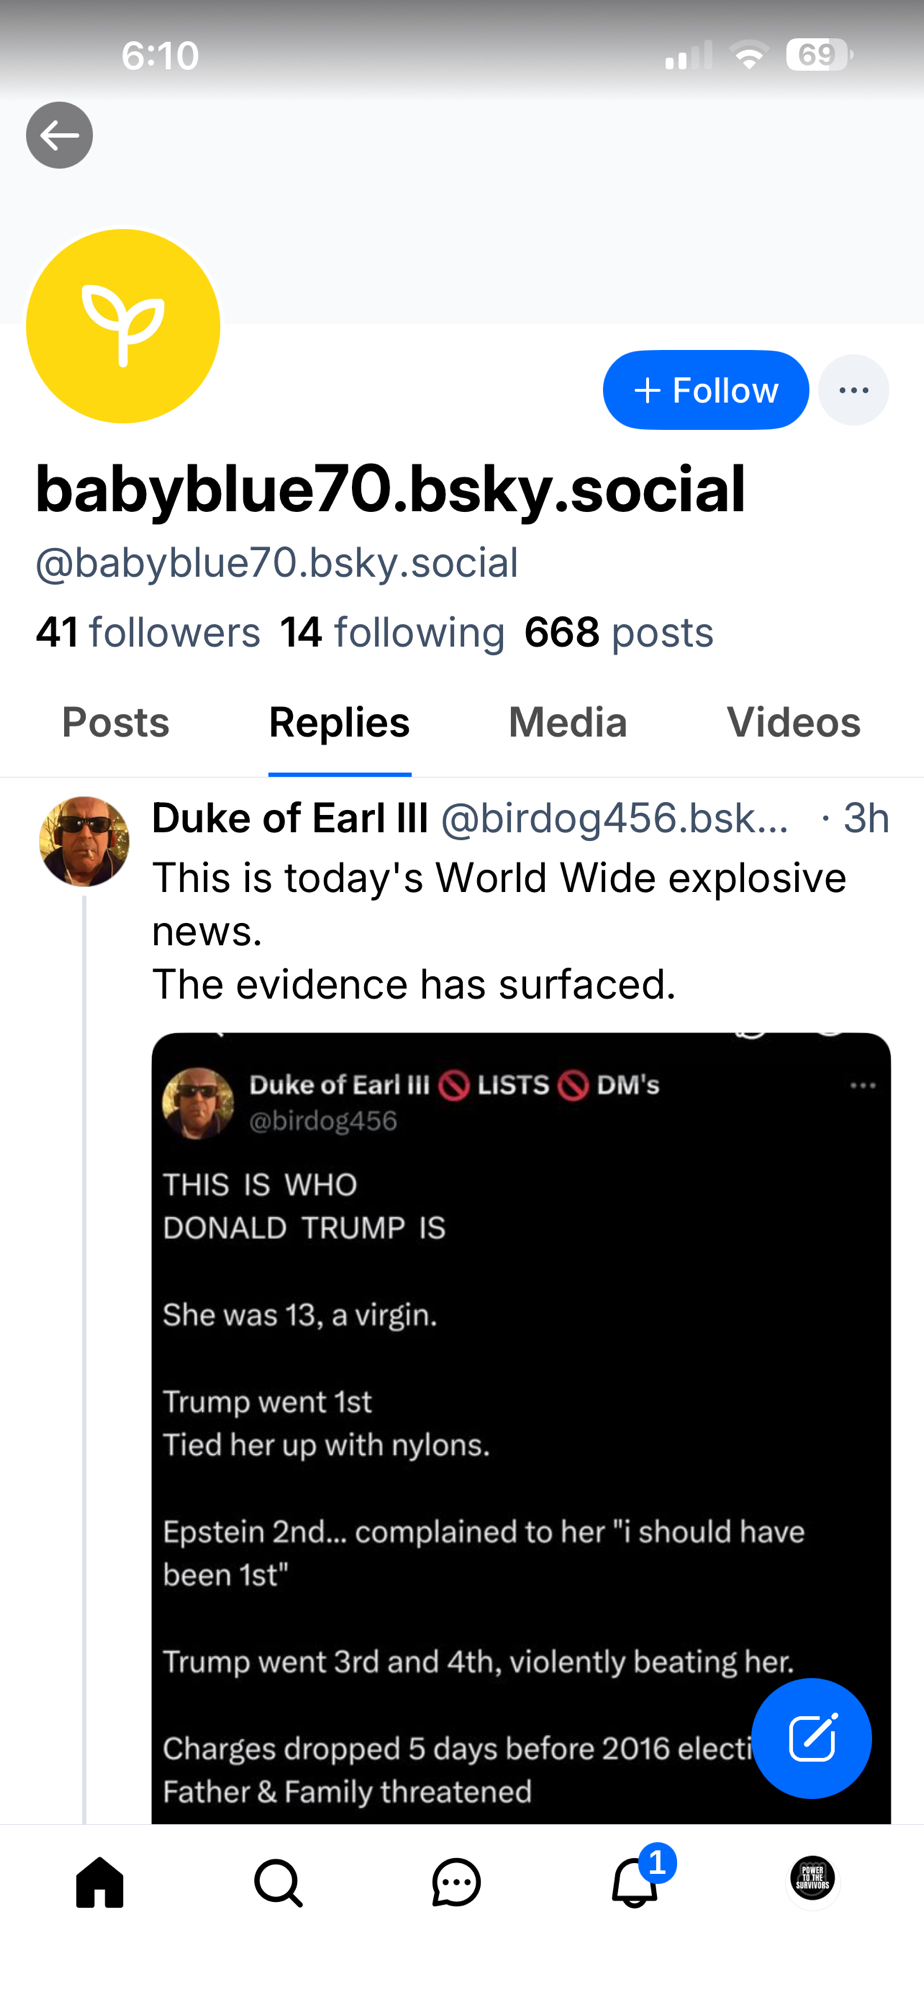The image size is (924, 2000).
Task: Tap the compose new post button
Action: [811, 1738]
